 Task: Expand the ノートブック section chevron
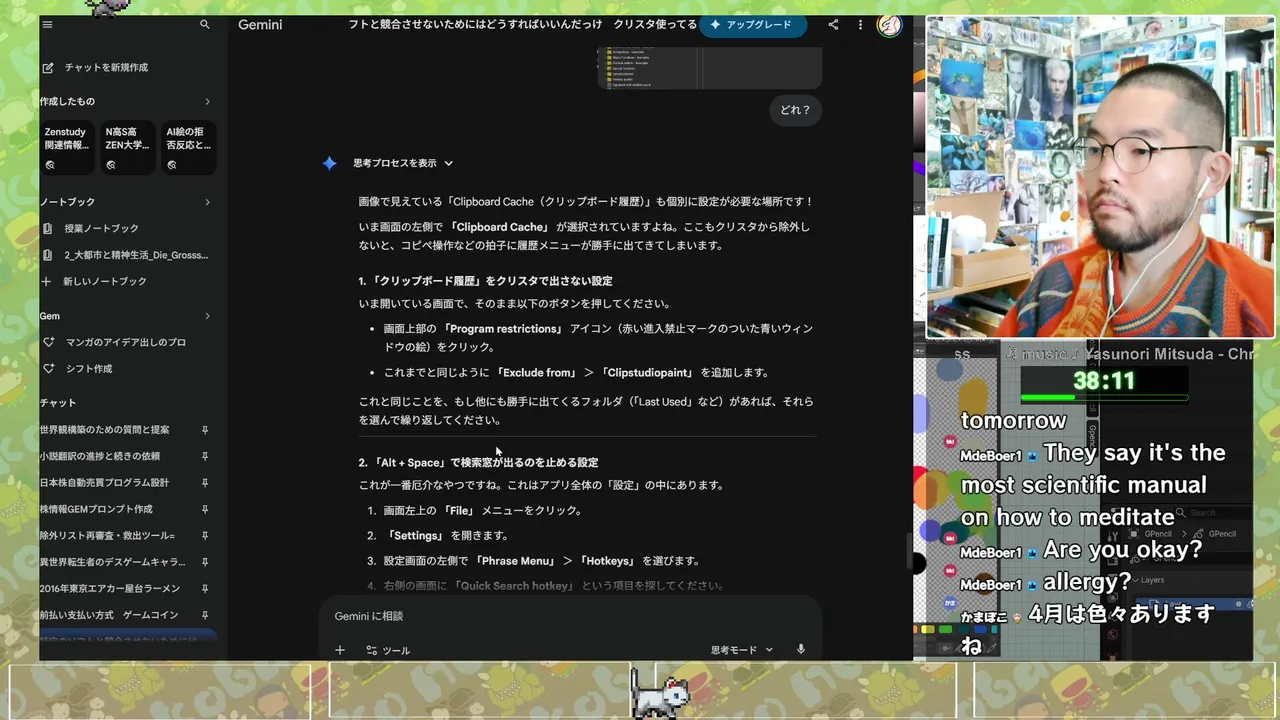click(x=207, y=202)
